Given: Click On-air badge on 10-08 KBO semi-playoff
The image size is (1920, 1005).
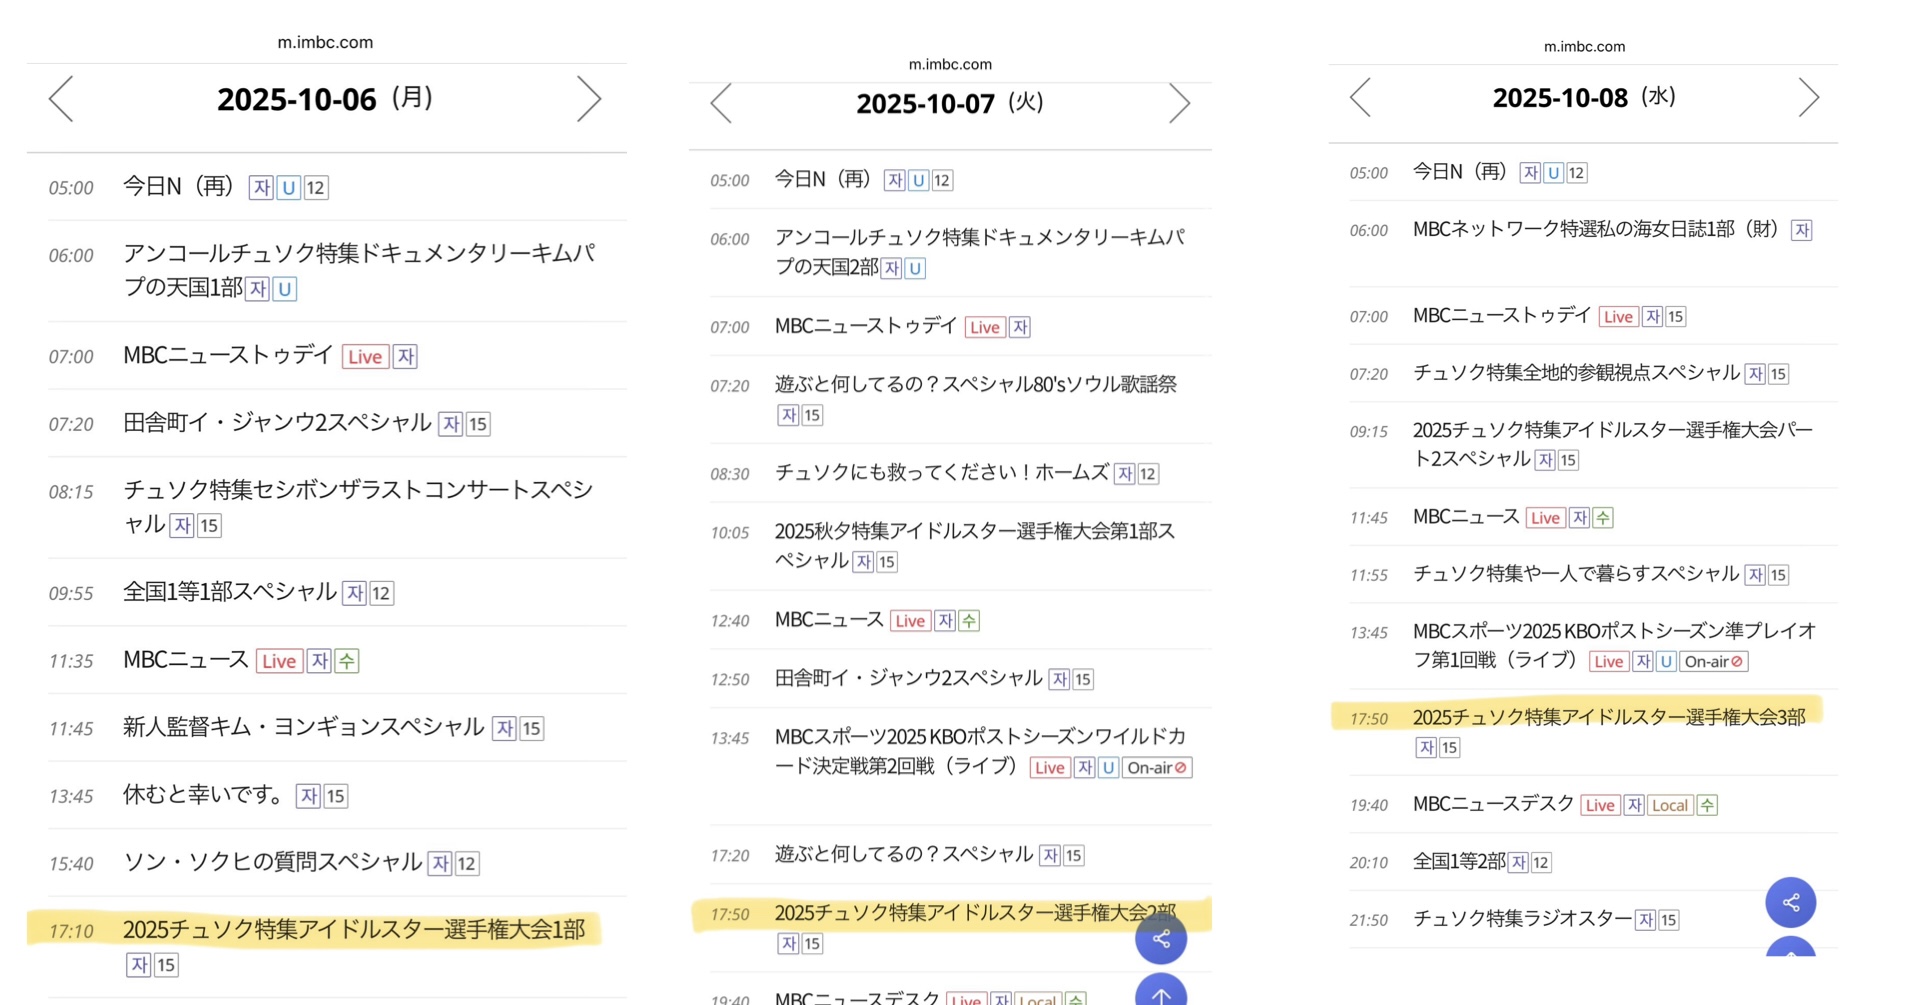Looking at the screenshot, I should (x=1713, y=662).
